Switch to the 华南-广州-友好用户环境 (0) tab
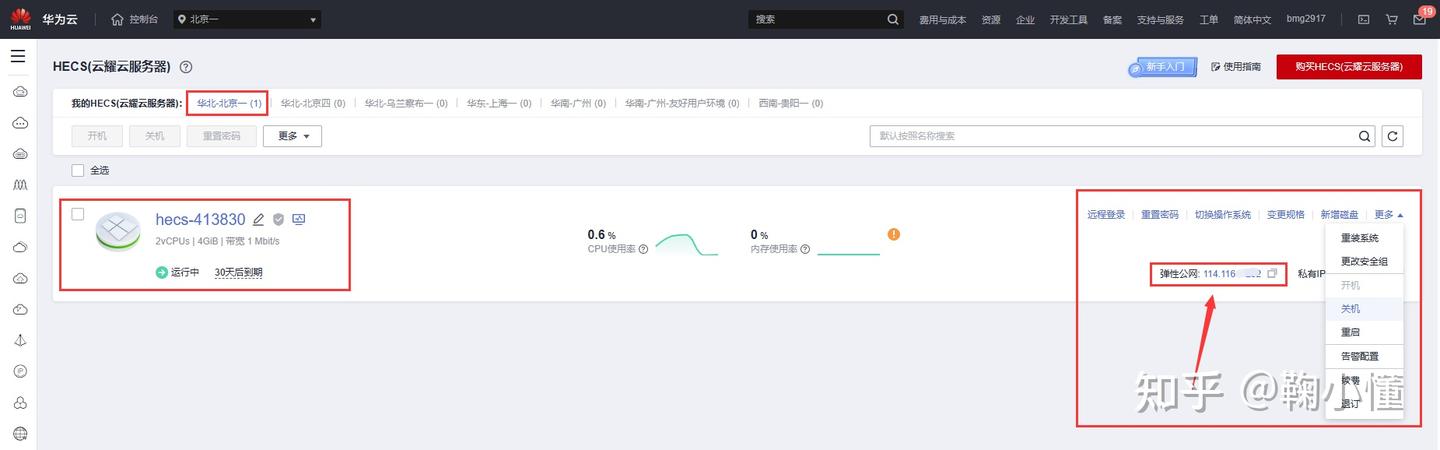 tap(682, 103)
